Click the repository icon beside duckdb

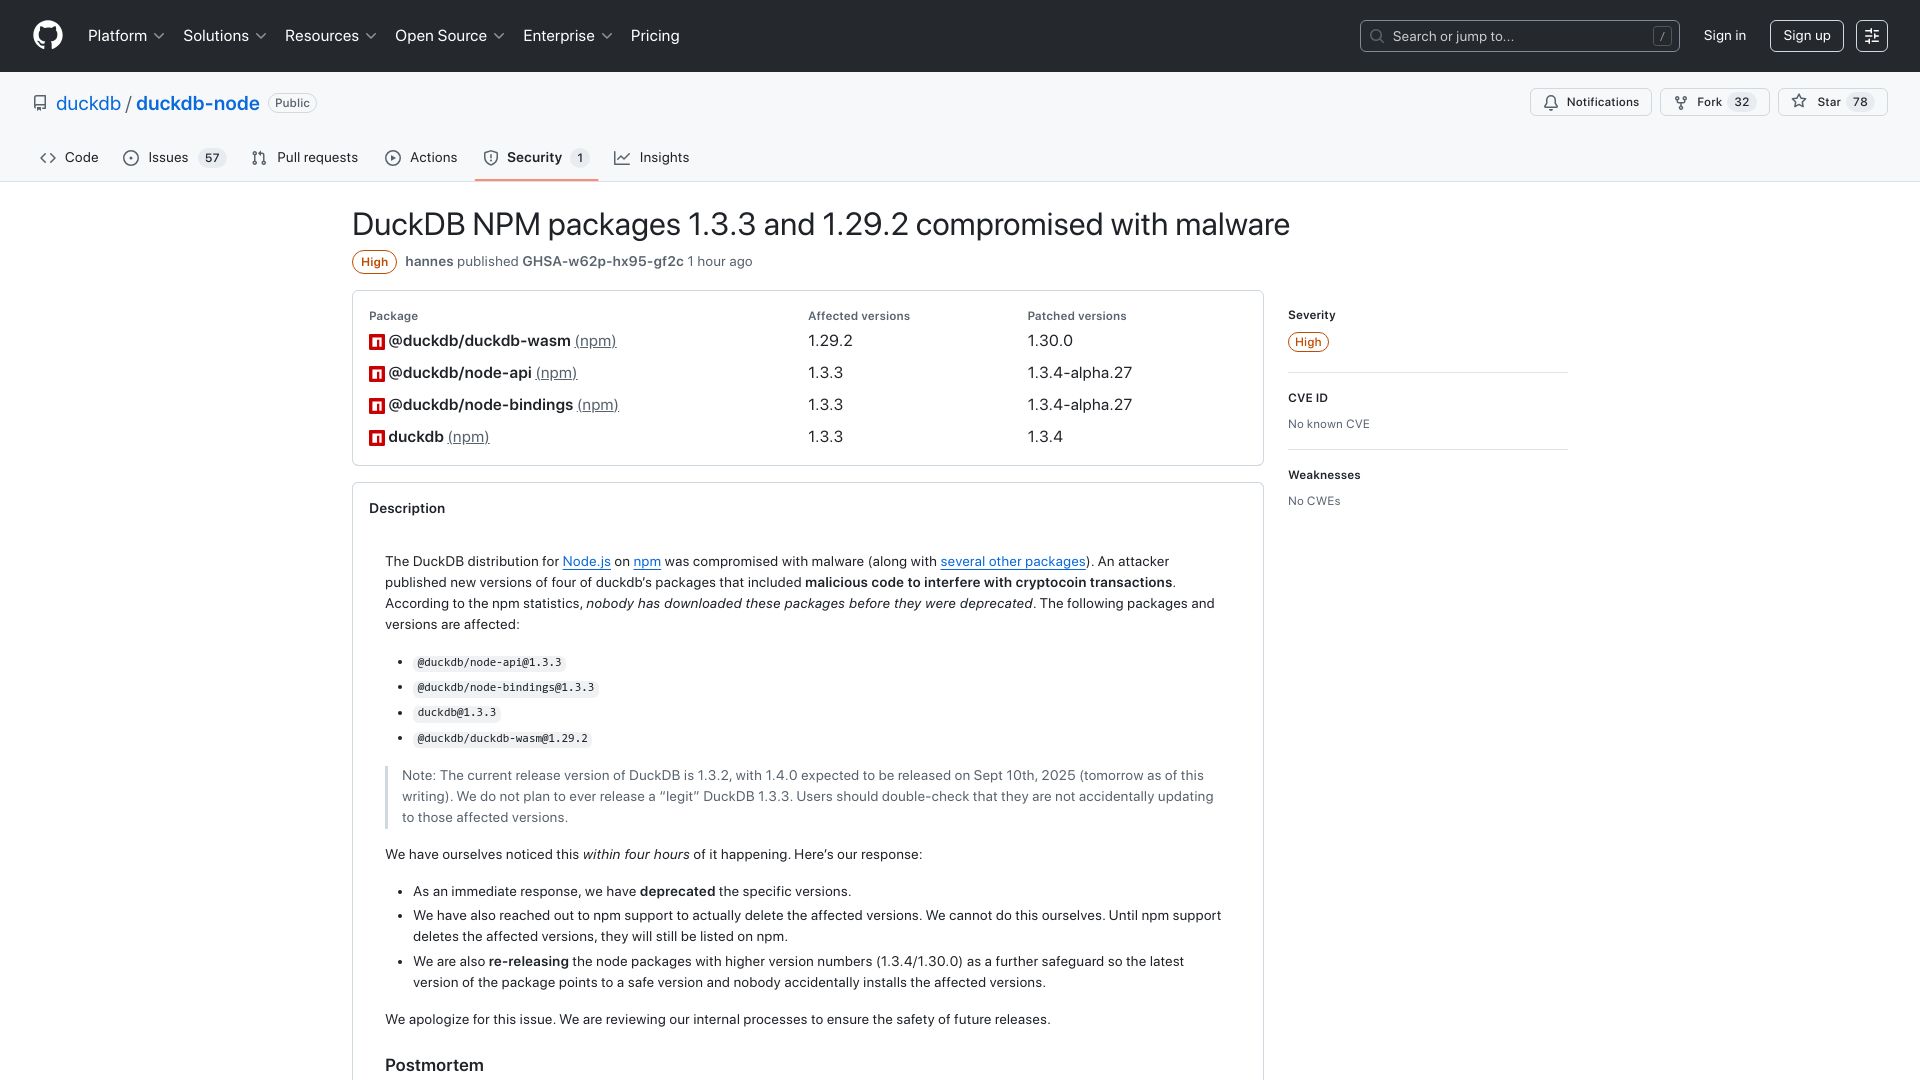click(40, 103)
